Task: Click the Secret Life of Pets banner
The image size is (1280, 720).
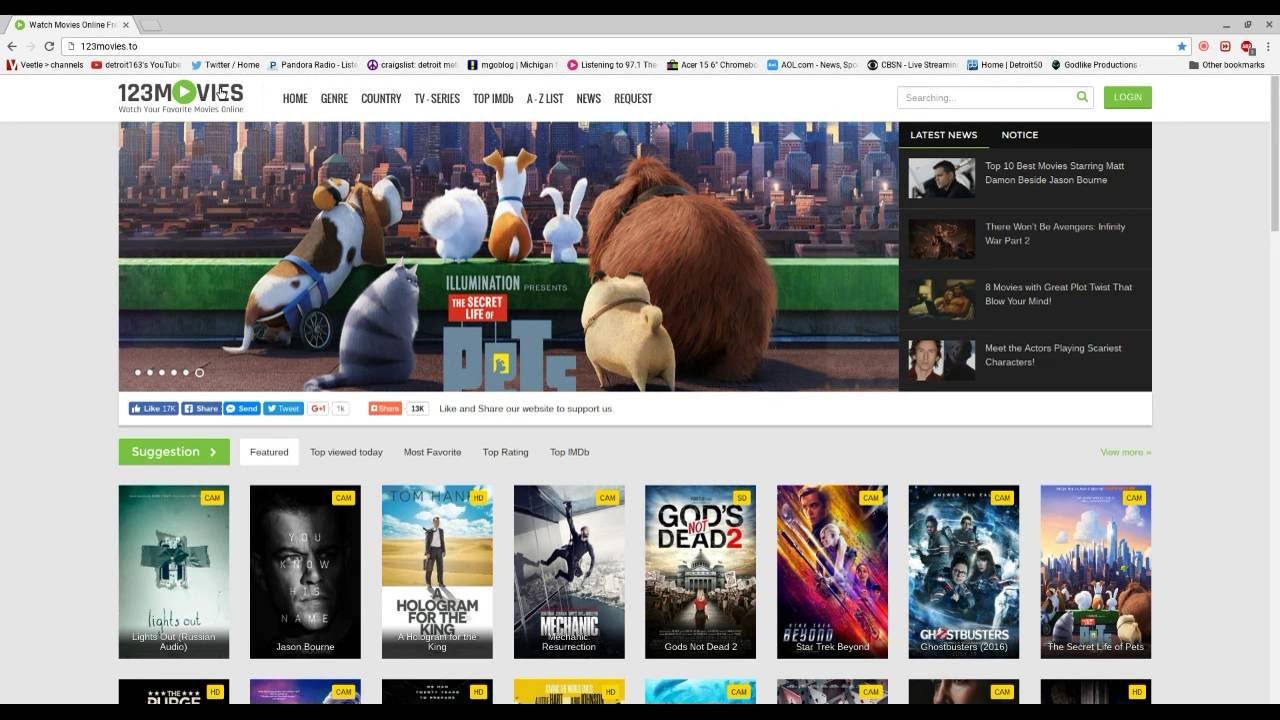Action: pyautogui.click(x=508, y=257)
